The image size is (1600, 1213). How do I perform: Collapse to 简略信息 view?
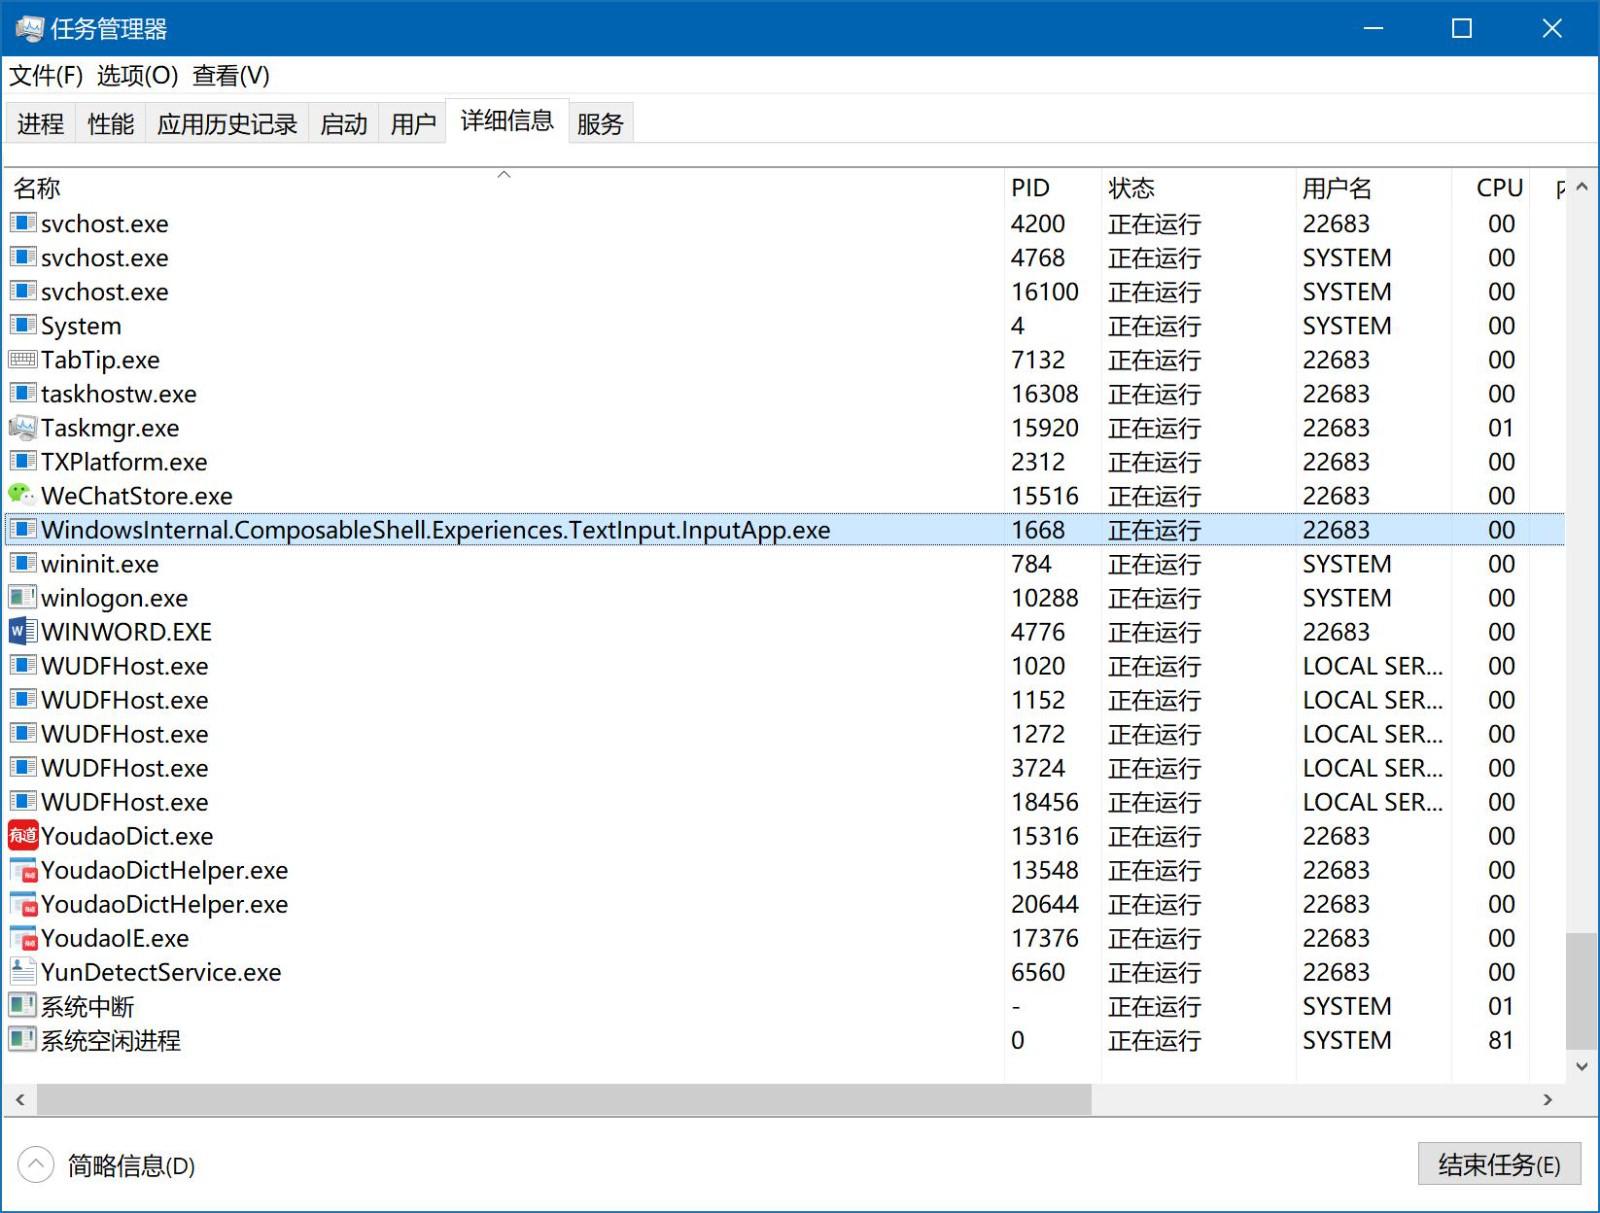[107, 1165]
